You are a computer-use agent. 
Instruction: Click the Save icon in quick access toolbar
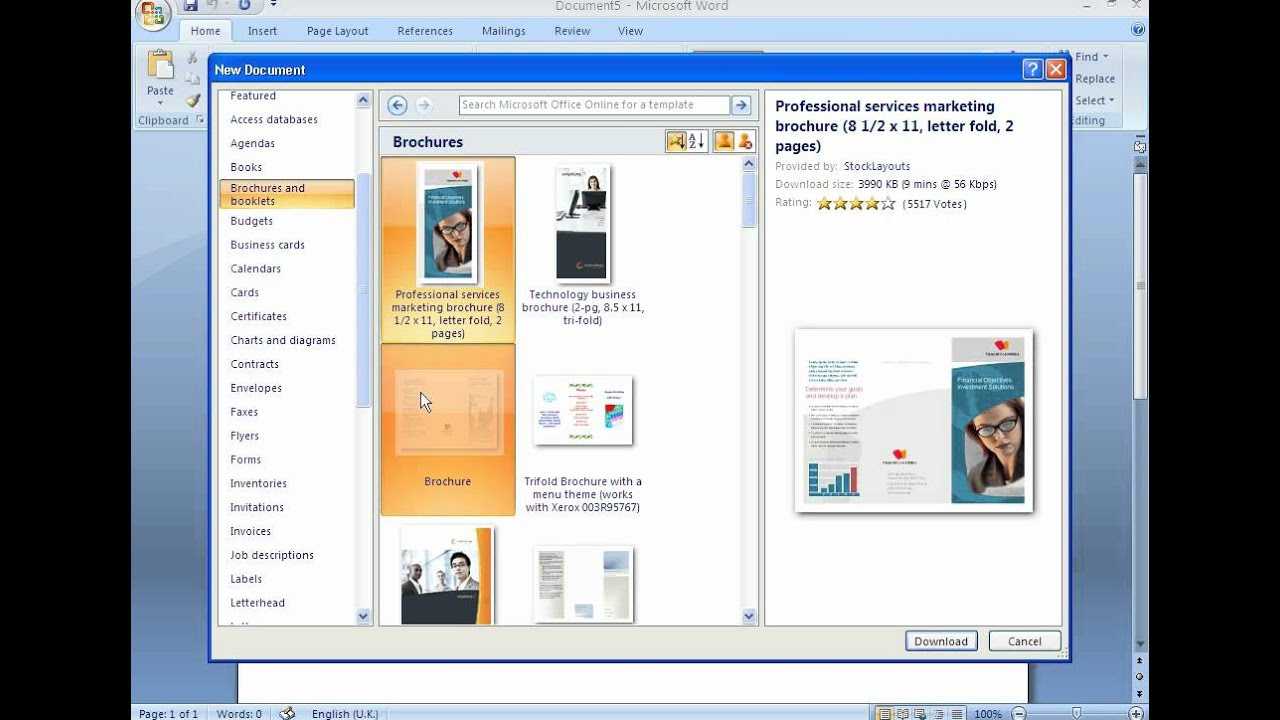(190, 6)
